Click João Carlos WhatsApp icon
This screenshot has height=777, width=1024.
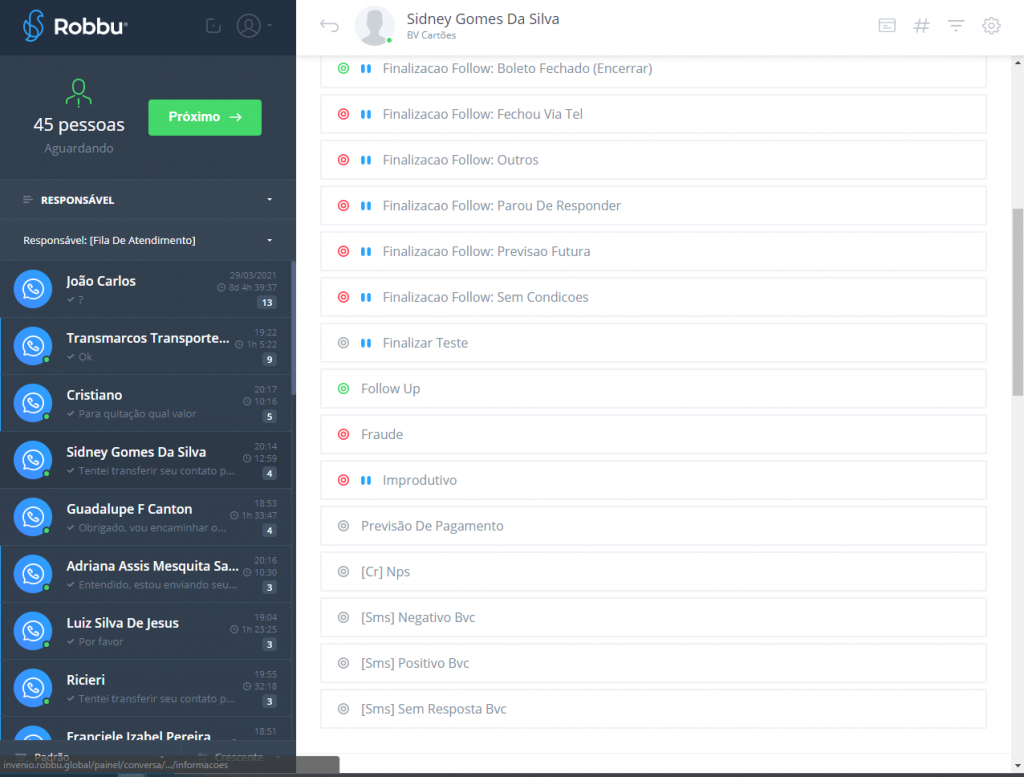pyautogui.click(x=33, y=290)
